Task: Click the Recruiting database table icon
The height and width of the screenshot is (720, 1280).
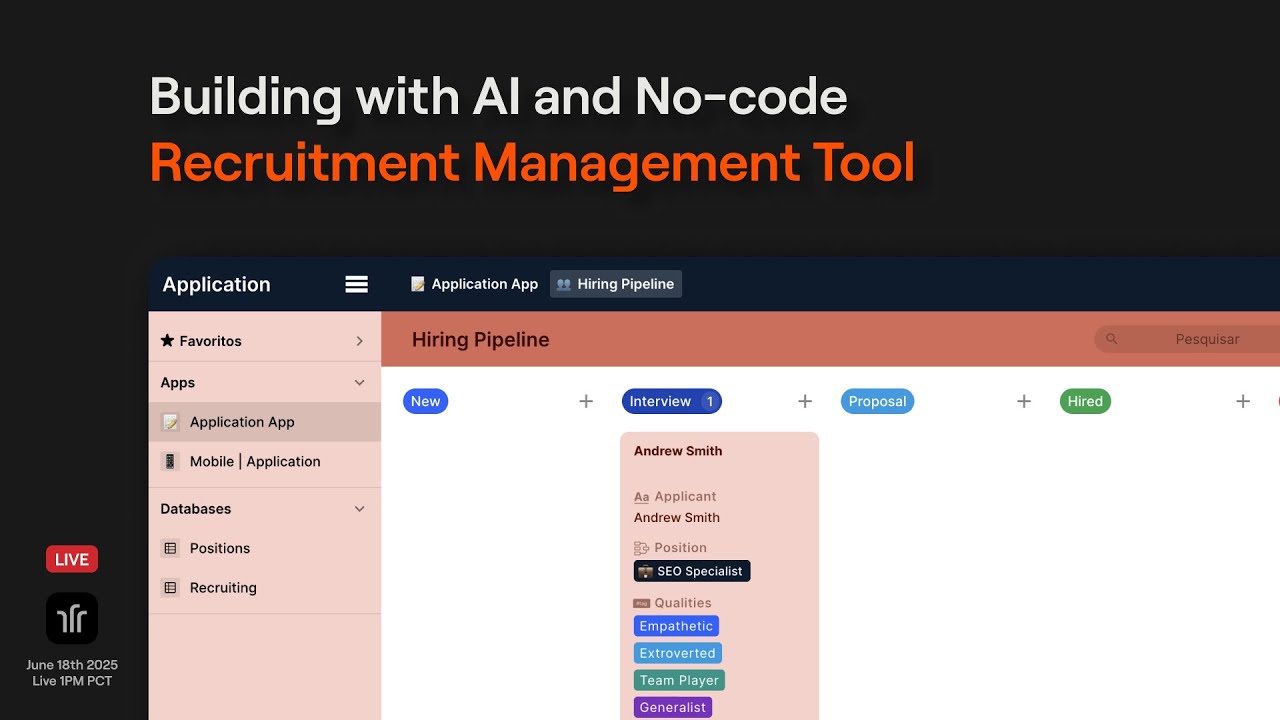Action: click(170, 588)
